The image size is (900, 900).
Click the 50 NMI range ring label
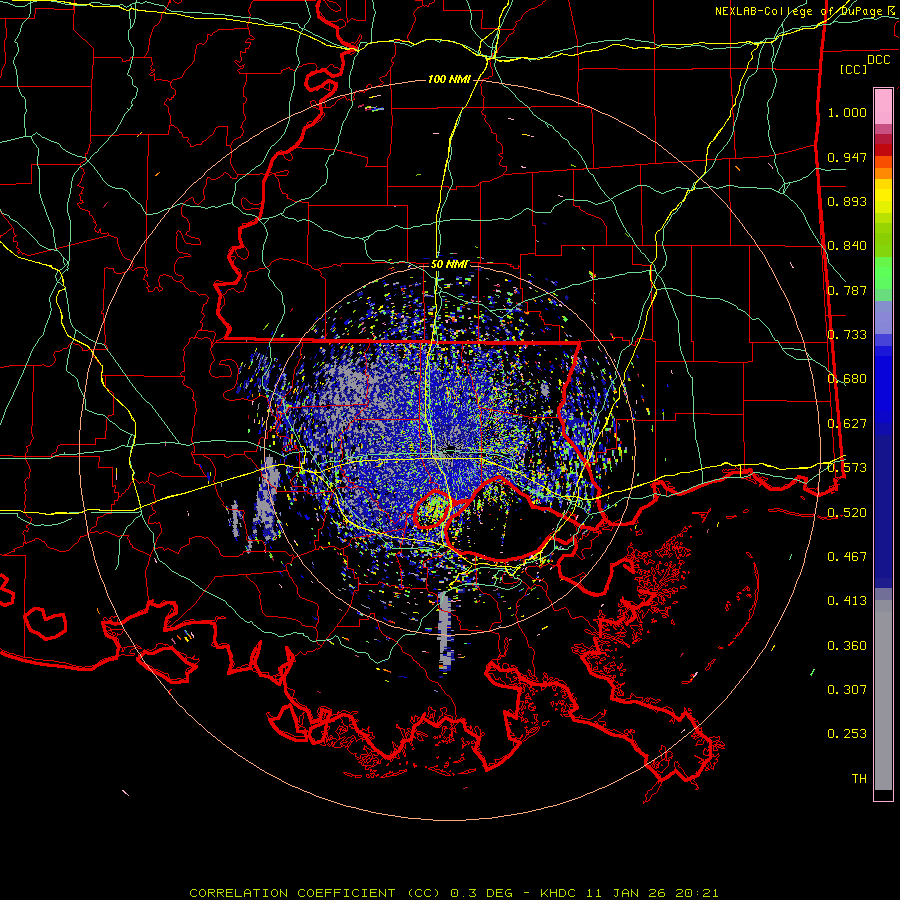449,264
